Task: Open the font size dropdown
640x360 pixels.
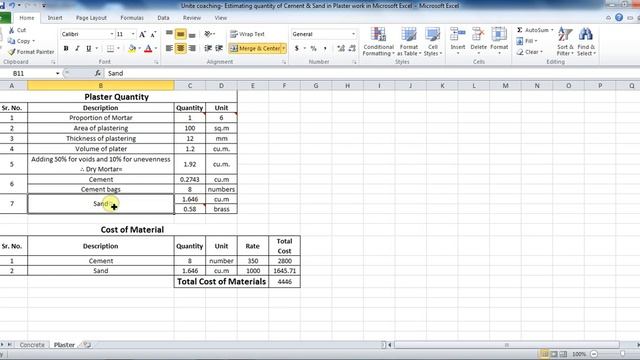Action: coord(133,34)
